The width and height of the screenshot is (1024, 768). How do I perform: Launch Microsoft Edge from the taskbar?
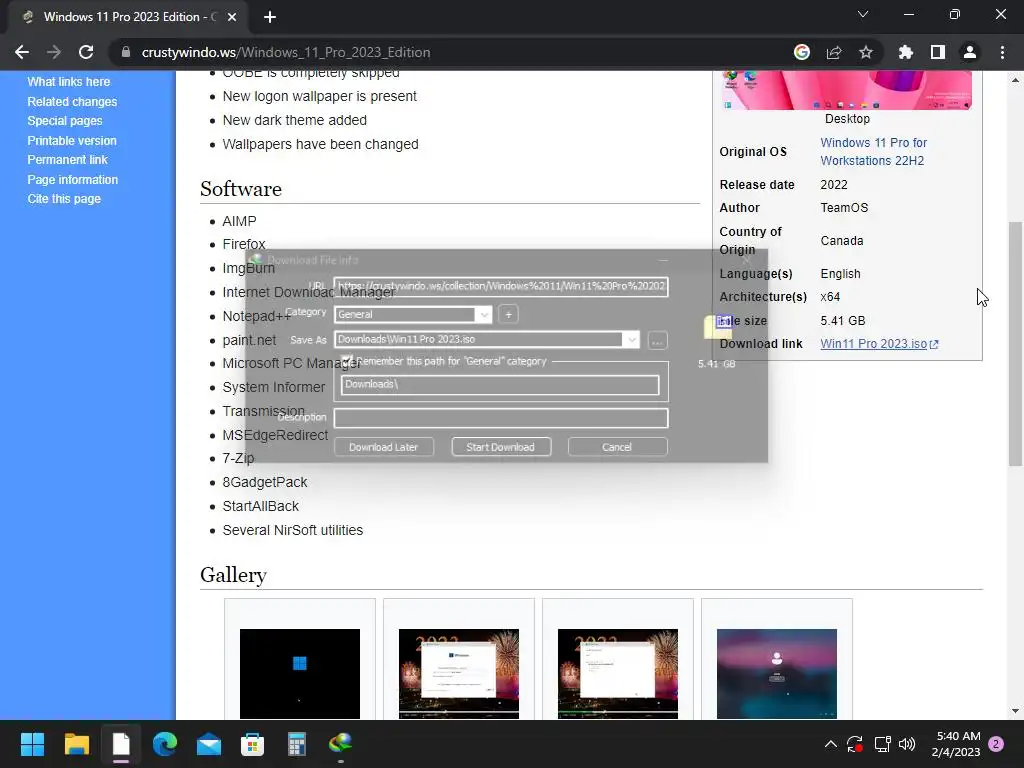coord(165,744)
